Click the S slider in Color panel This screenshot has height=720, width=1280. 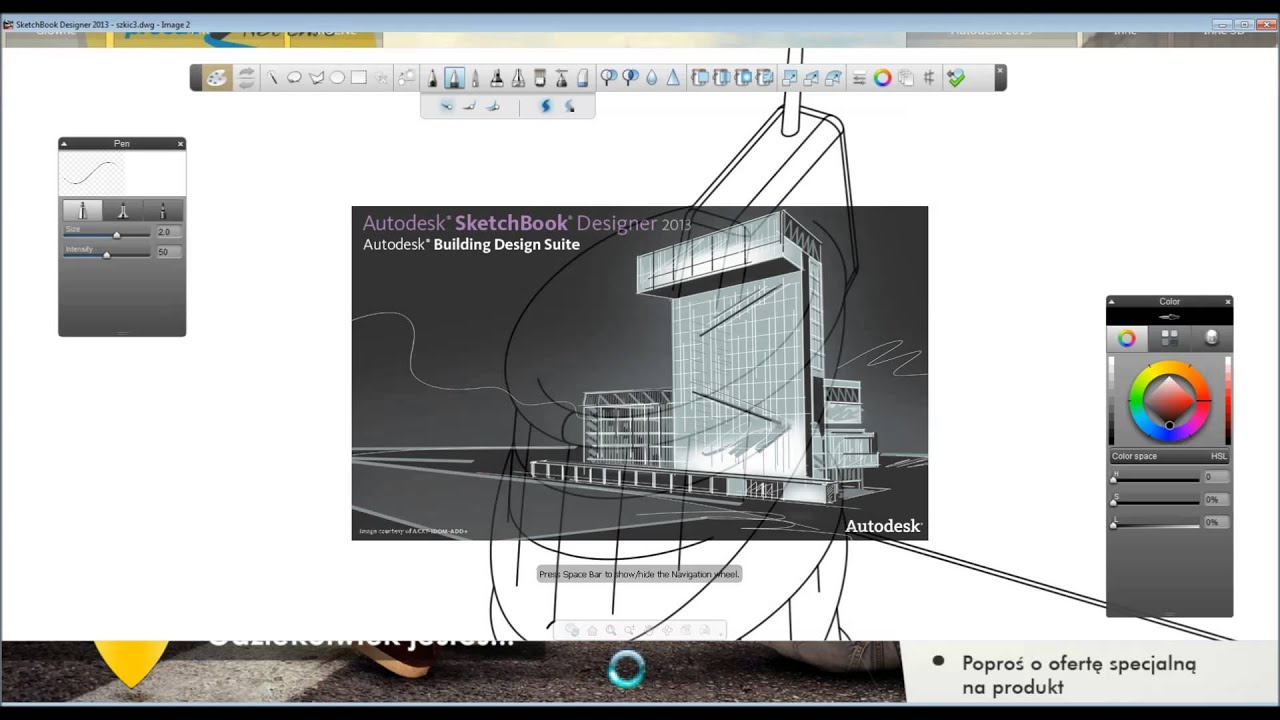pyautogui.click(x=1155, y=503)
